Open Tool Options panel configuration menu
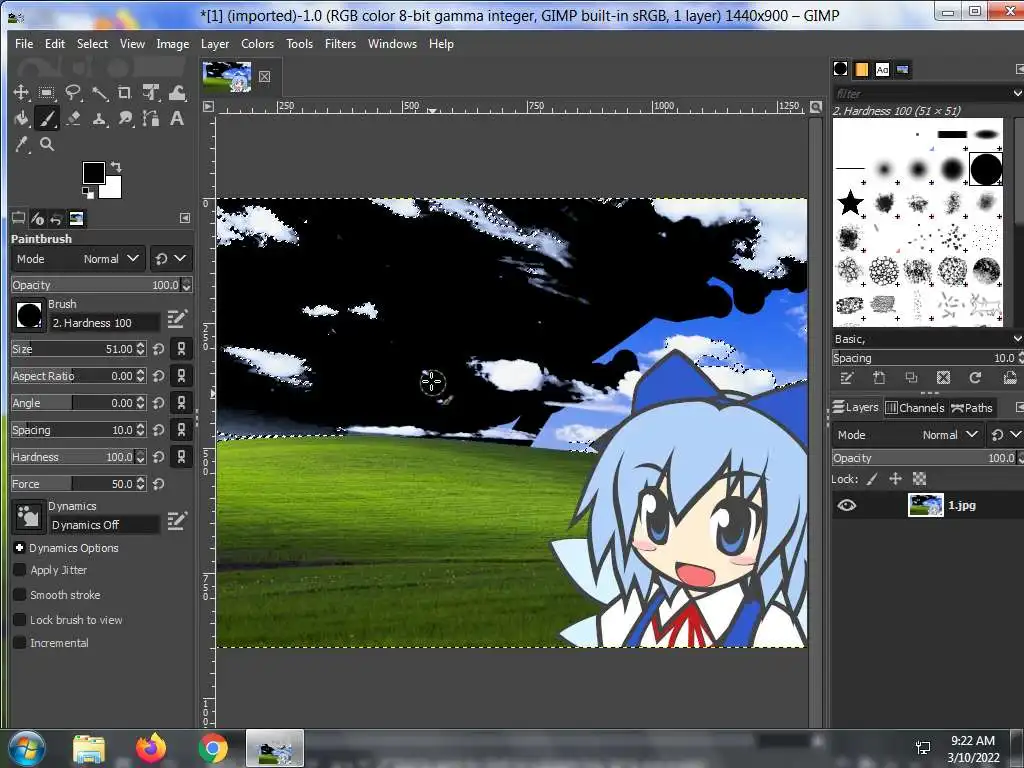This screenshot has height=768, width=1024. 185,218
